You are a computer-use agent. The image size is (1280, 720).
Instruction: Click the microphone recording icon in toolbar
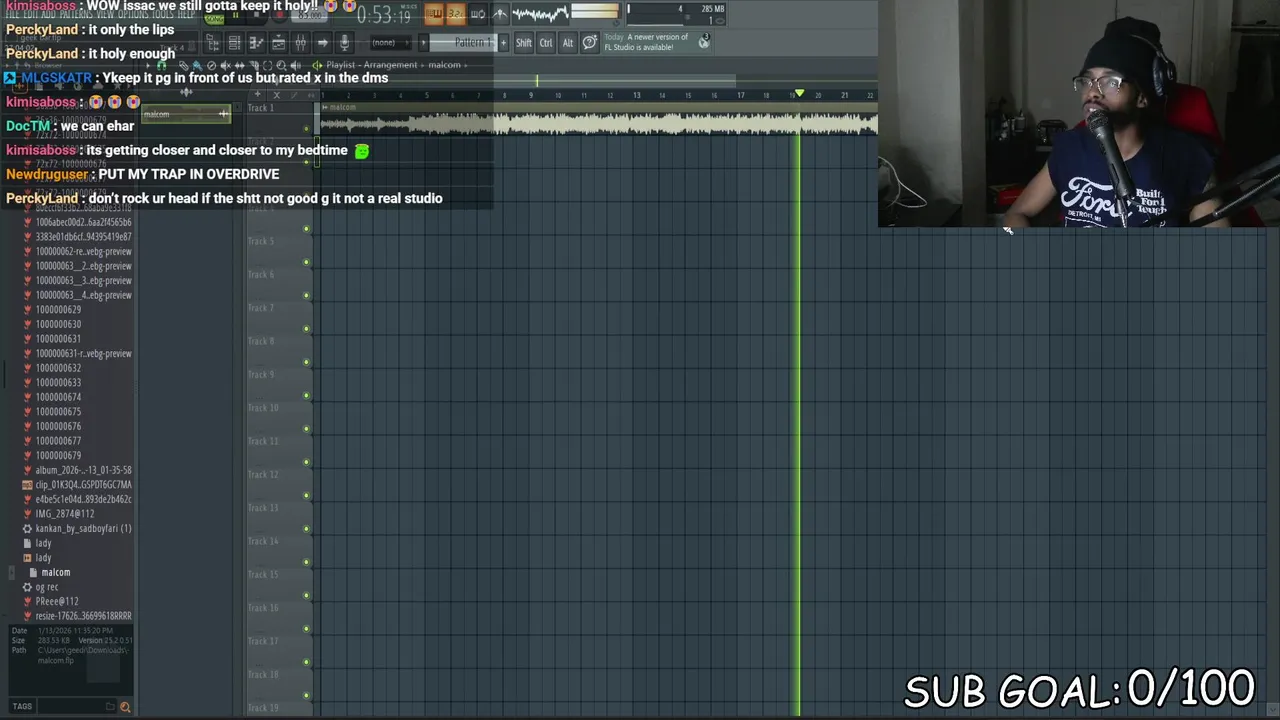pyautogui.click(x=345, y=42)
